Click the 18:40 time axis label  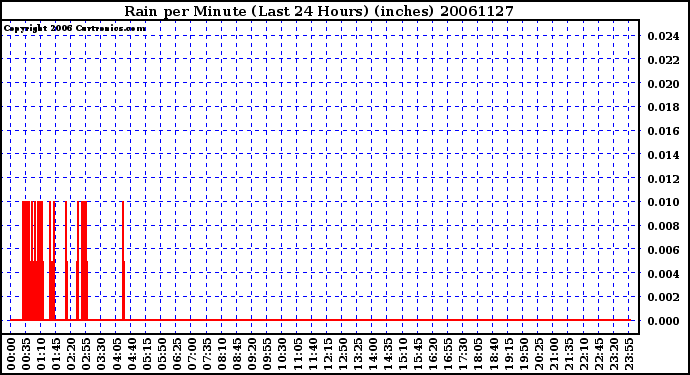[x=493, y=354]
